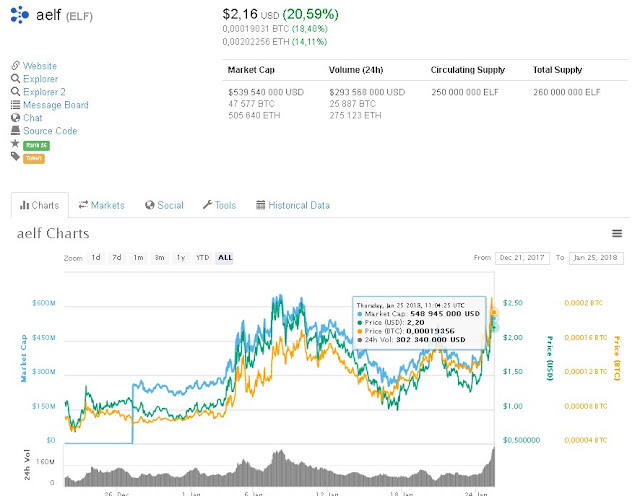Set chart zoom to 1y
This screenshot has height=496, width=640.
181,258
